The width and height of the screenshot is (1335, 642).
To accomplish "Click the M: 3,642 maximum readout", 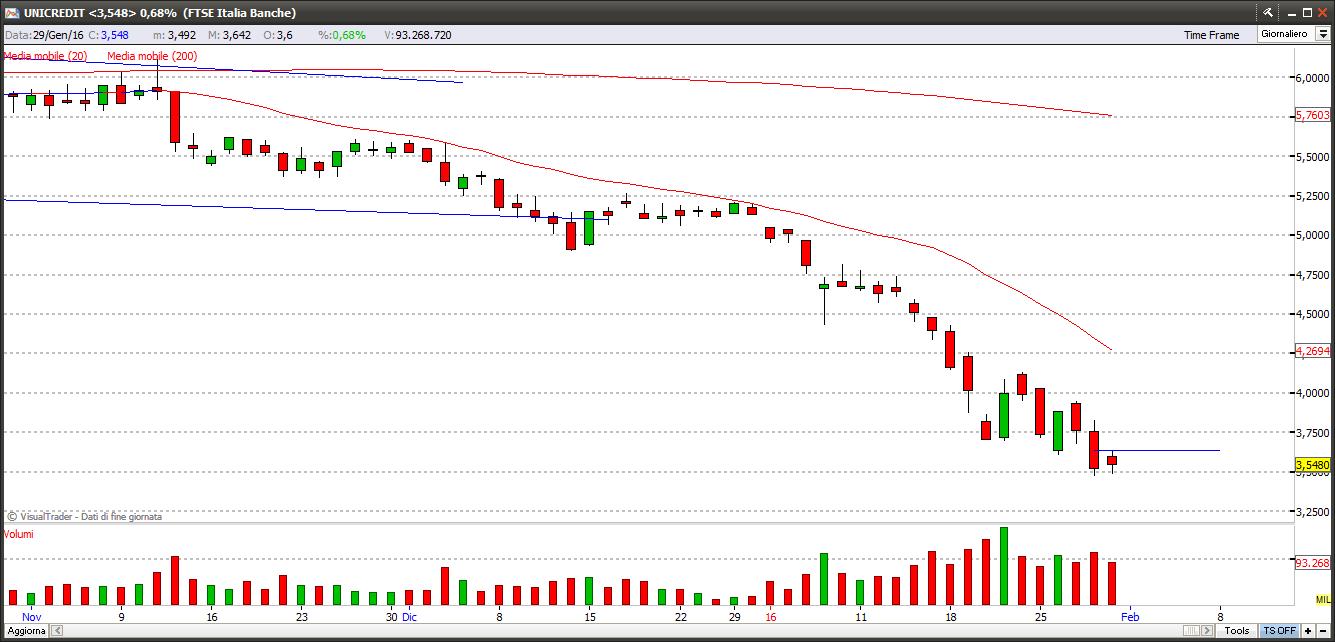I will [229, 35].
